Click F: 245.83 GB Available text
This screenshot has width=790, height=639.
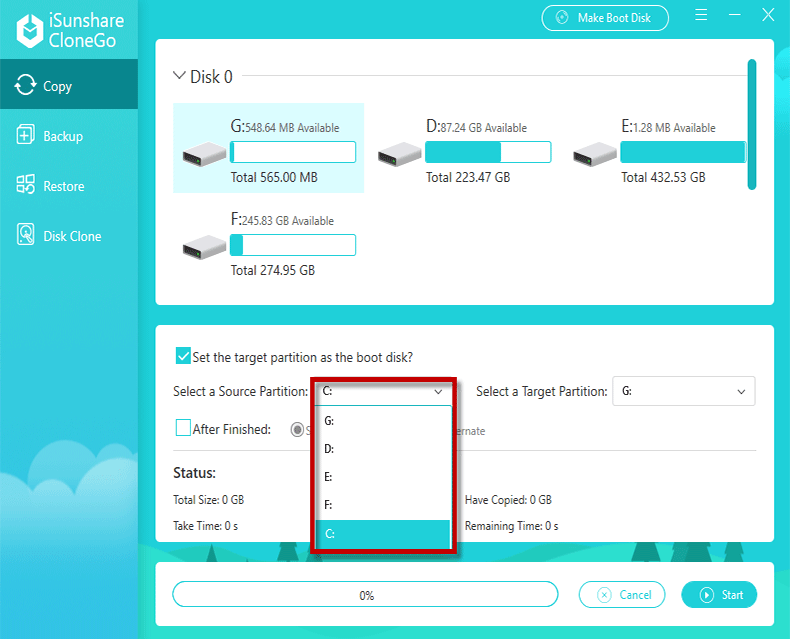[x=282, y=219]
